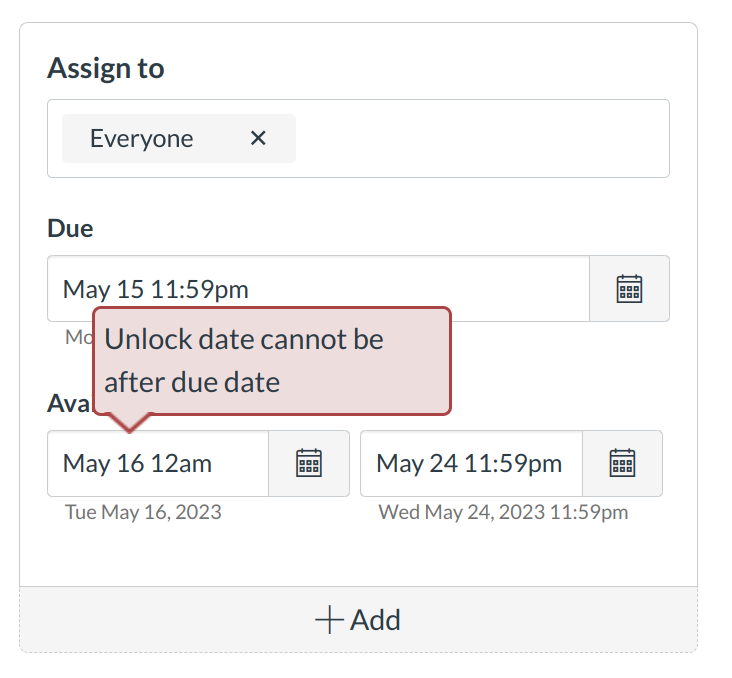Click the Due label heading

(70, 228)
